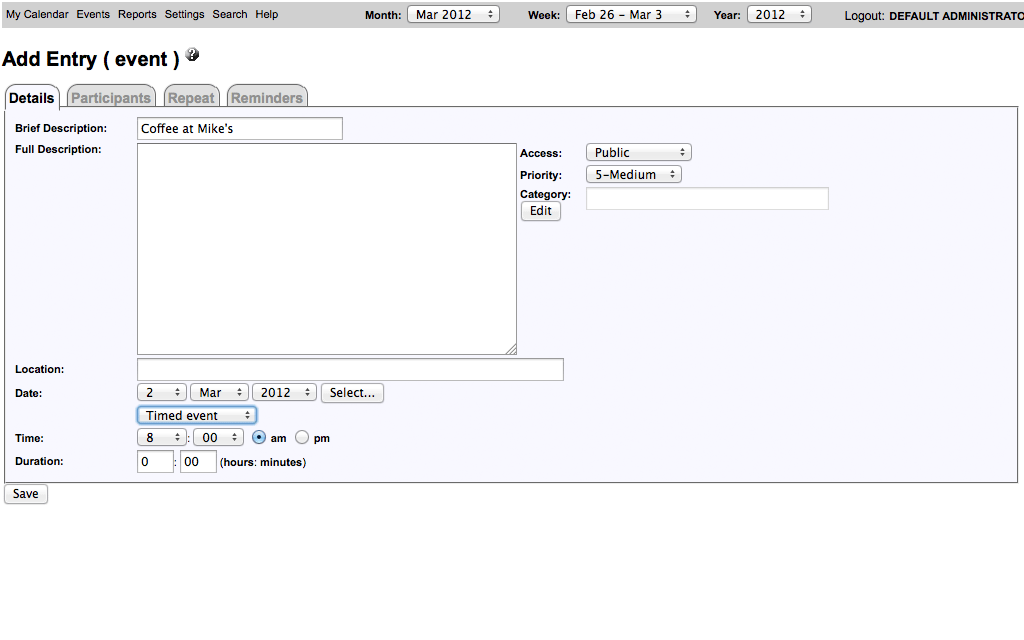Switch to the Participants tab
The height and width of the screenshot is (640, 1024).
[111, 98]
